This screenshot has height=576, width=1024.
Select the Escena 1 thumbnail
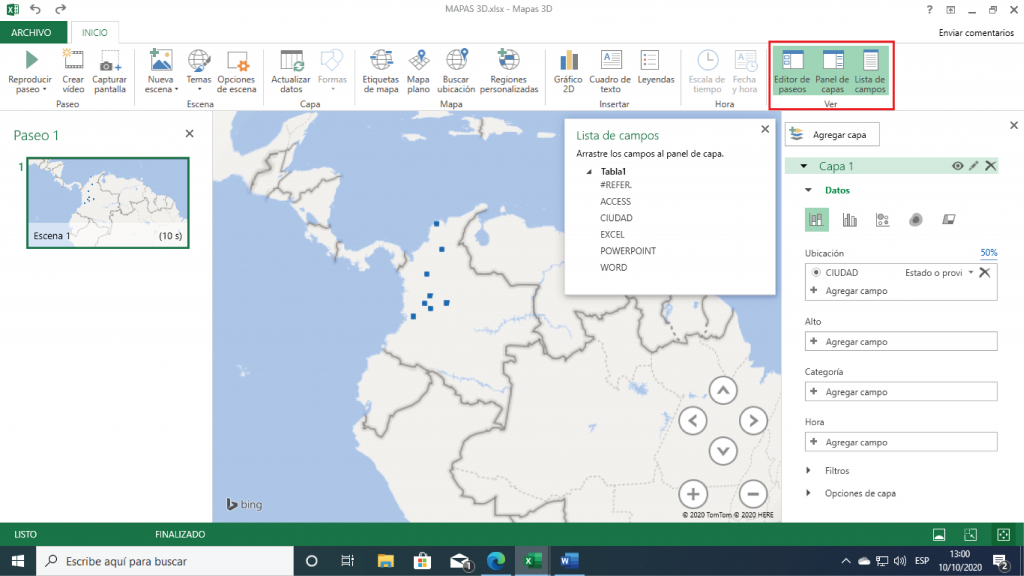tap(108, 202)
